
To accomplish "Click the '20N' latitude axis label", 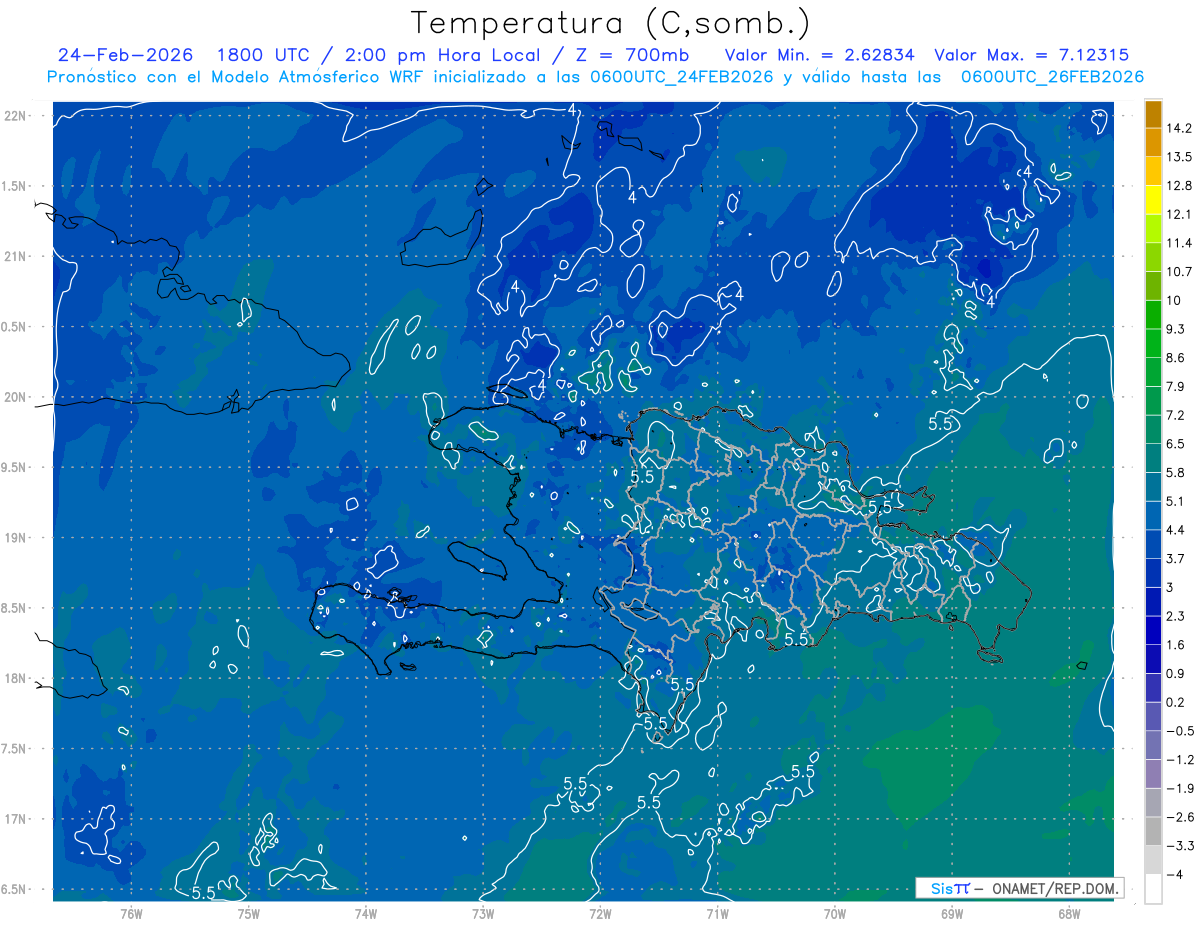I will [16, 397].
